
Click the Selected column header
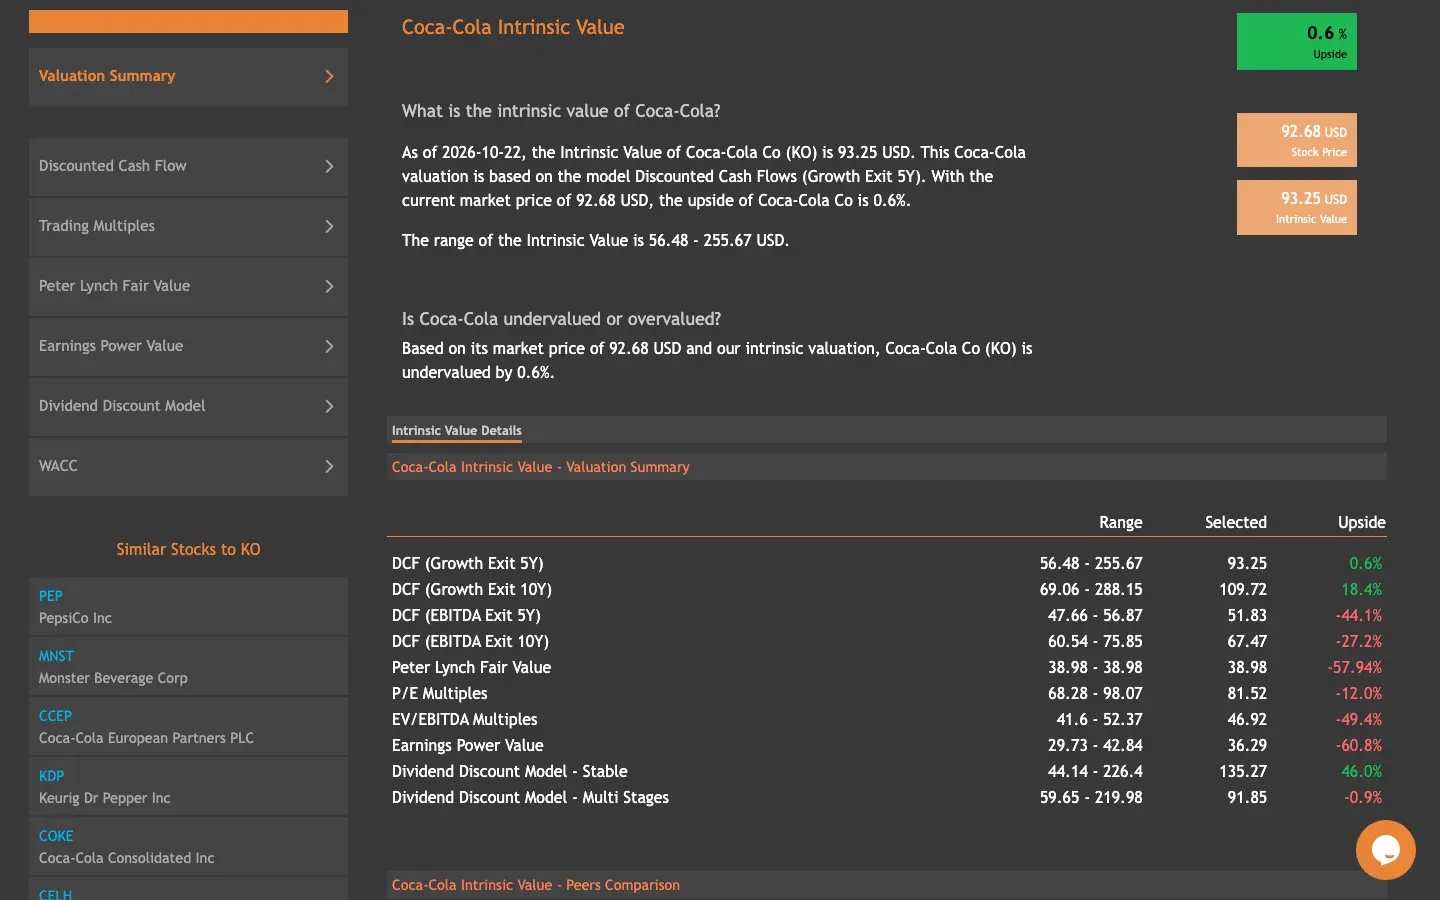(1235, 522)
